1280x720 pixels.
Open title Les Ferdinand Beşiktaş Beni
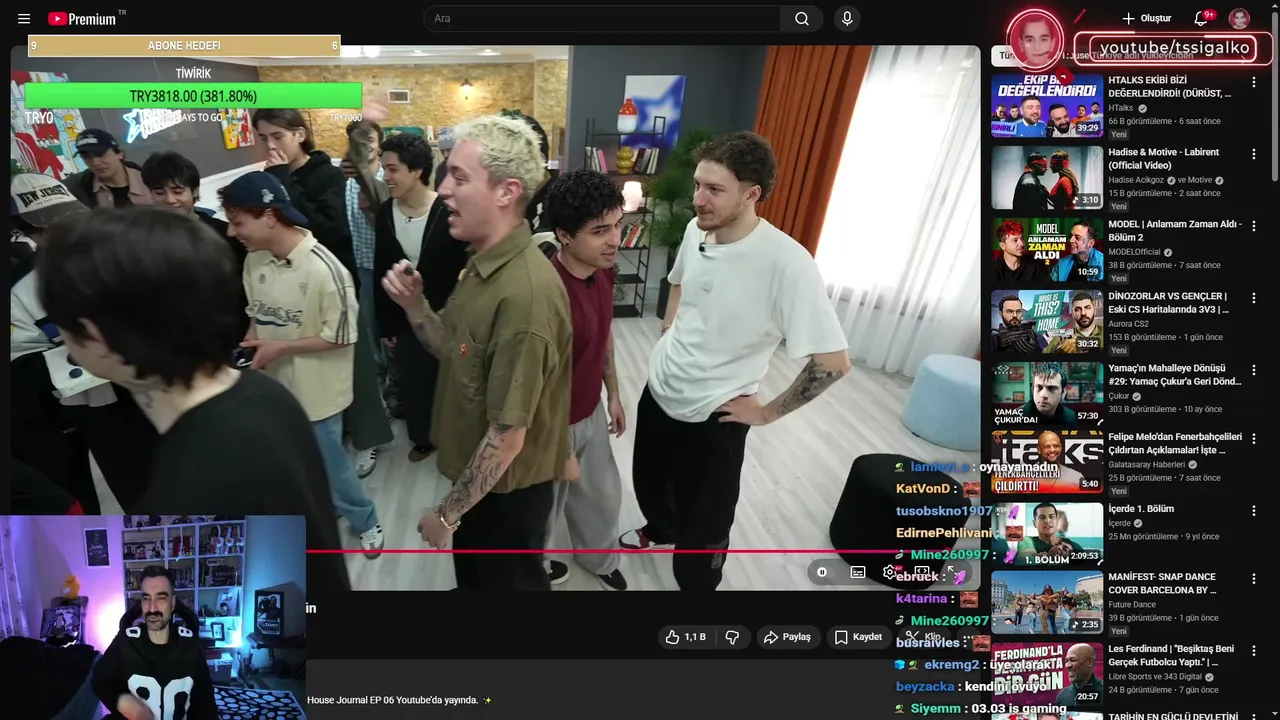click(1173, 655)
